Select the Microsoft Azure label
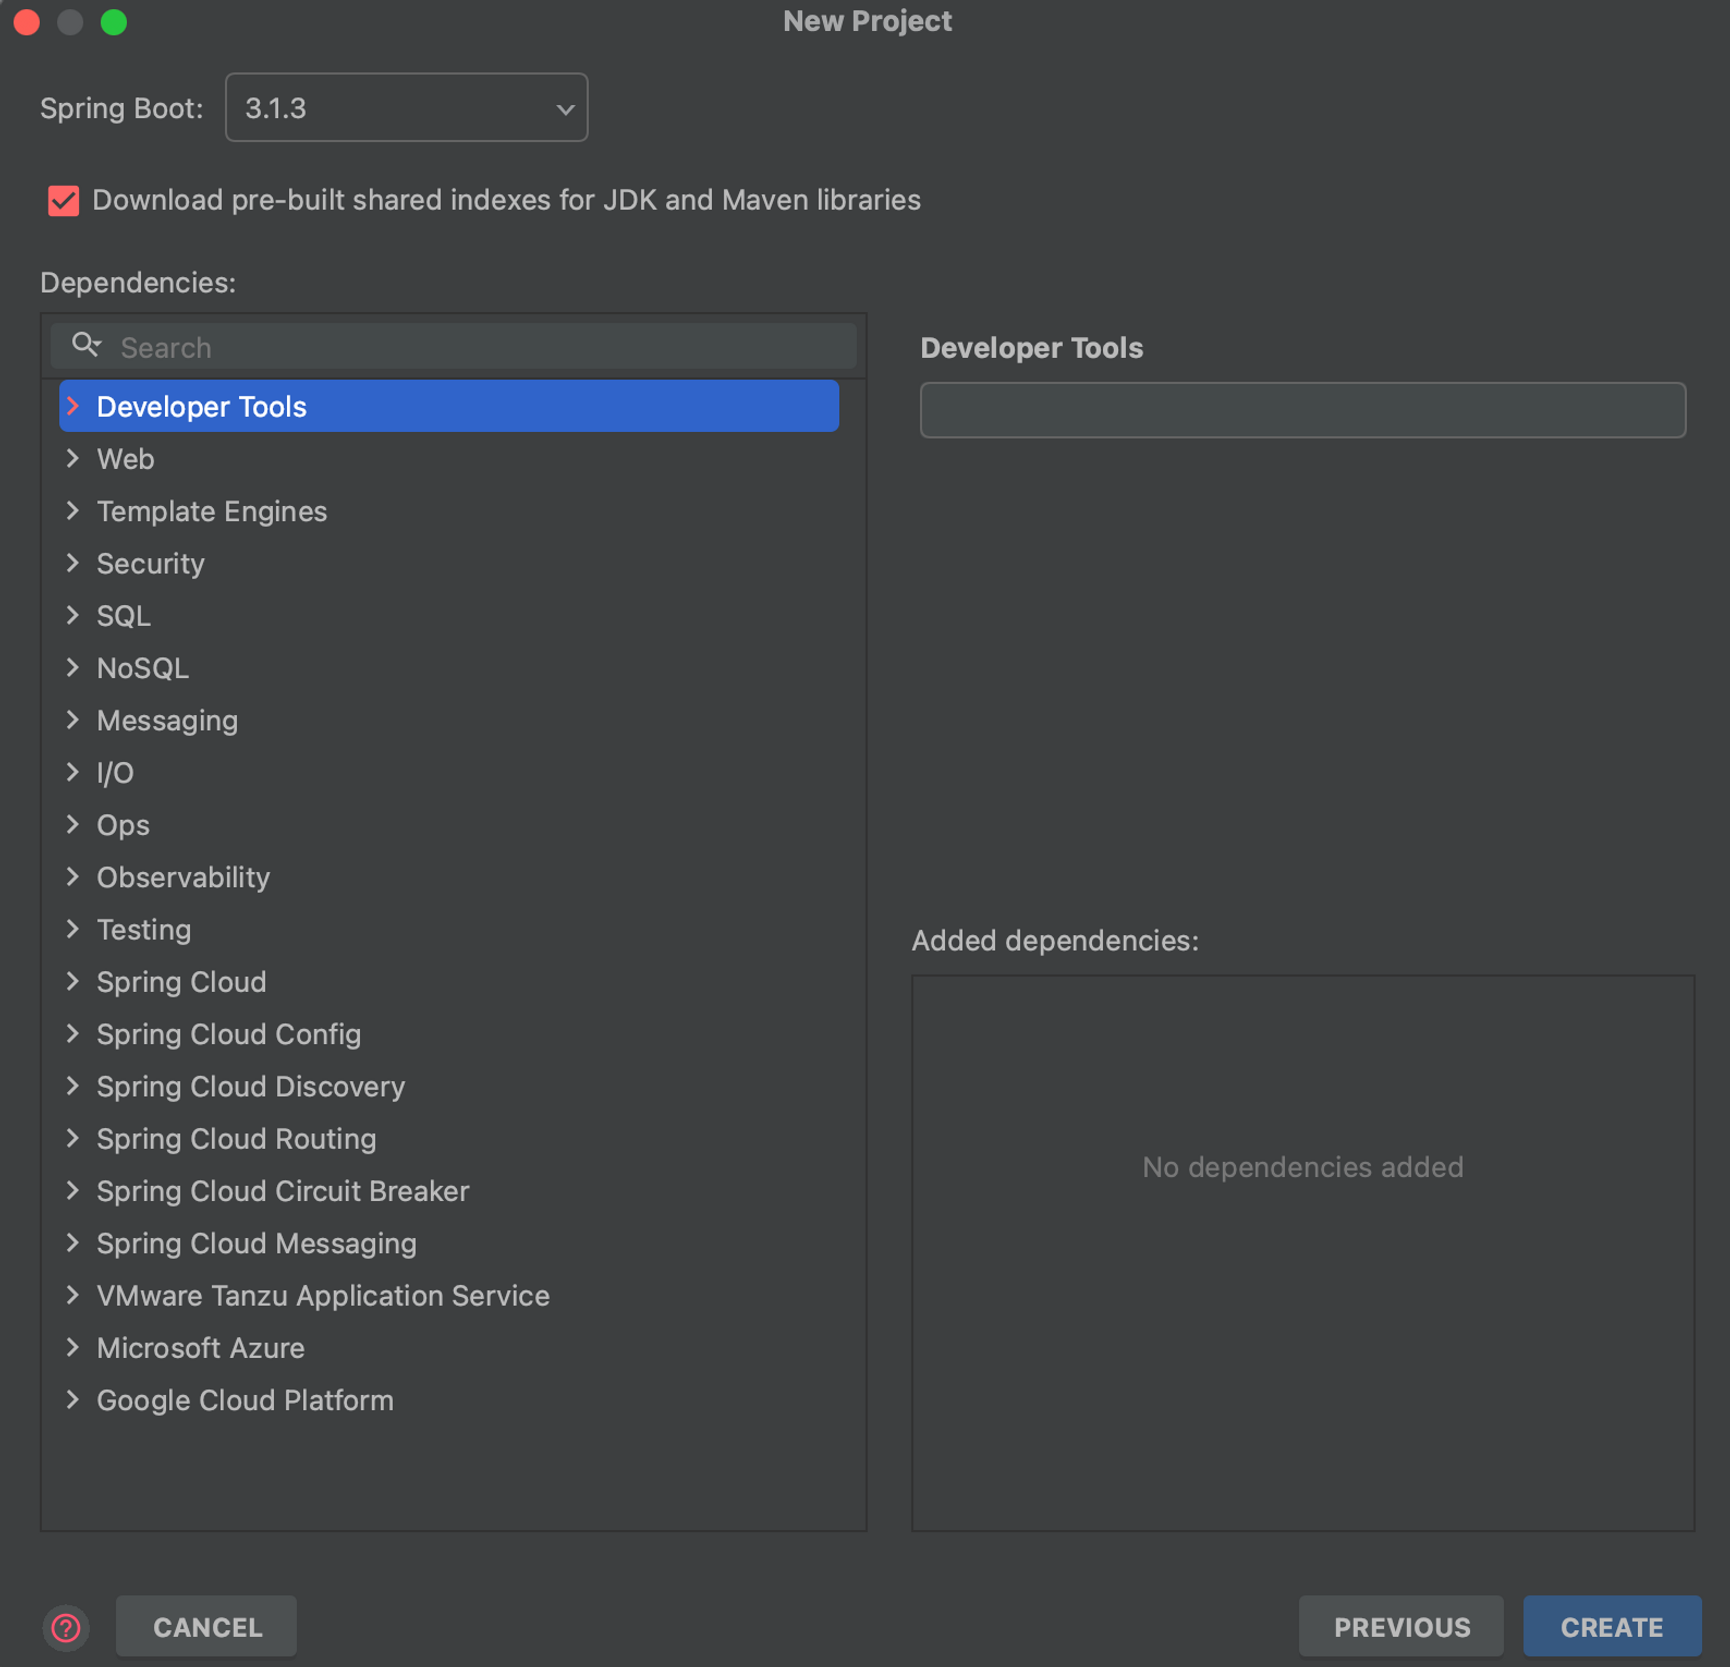Screen dimensions: 1730x1667 (200, 1348)
